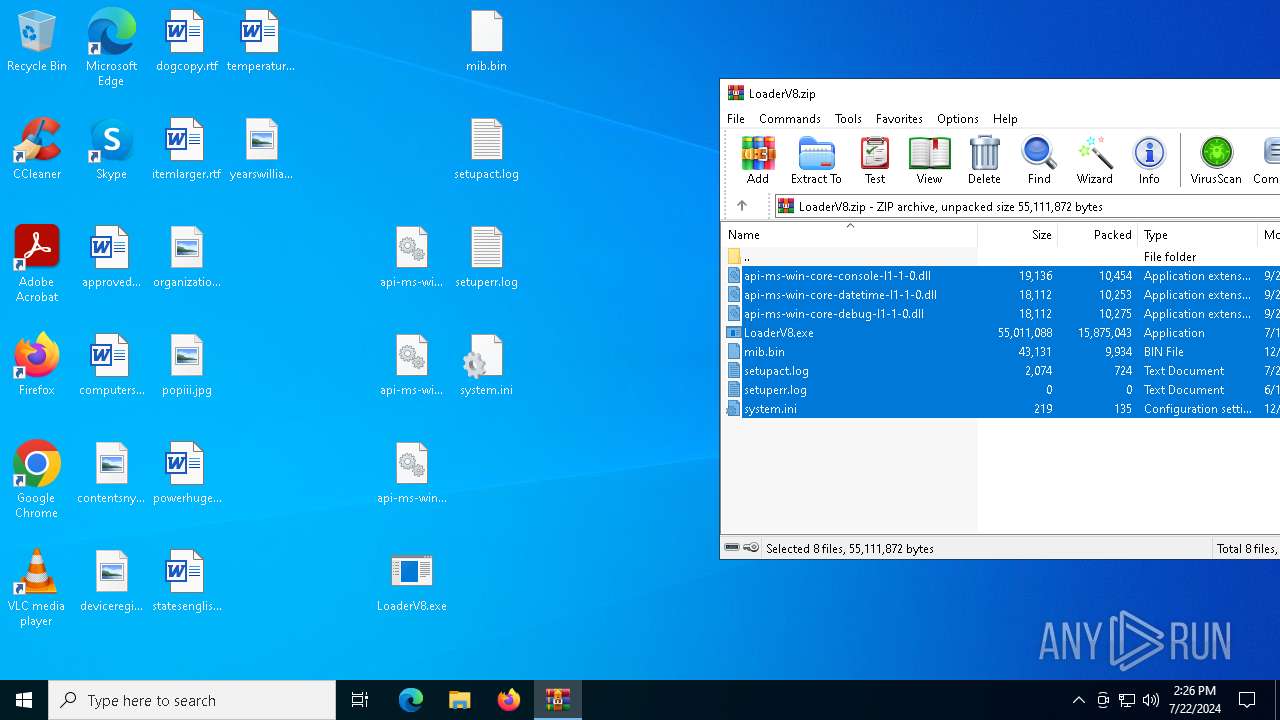This screenshot has width=1280, height=720.
Task: Start VirusScan on the archive
Action: point(1216,160)
